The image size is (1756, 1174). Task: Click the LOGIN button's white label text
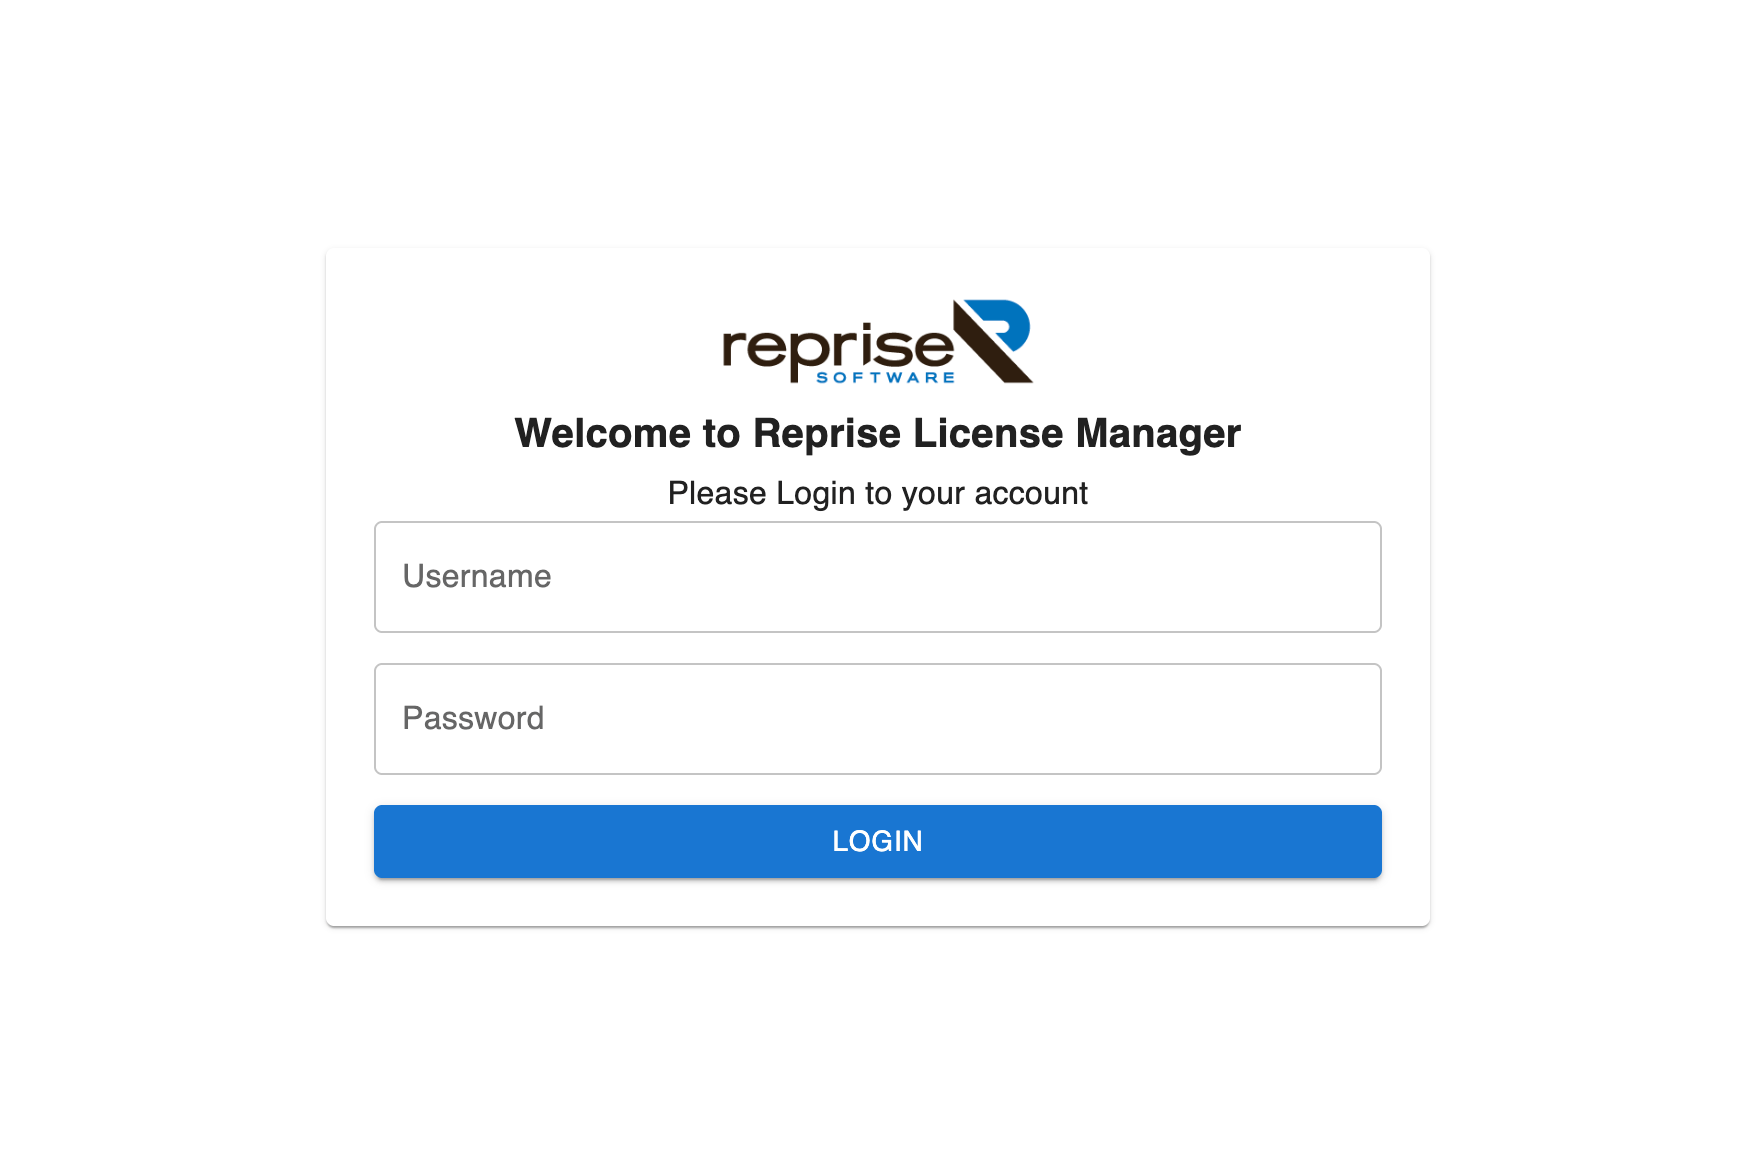coord(878,841)
